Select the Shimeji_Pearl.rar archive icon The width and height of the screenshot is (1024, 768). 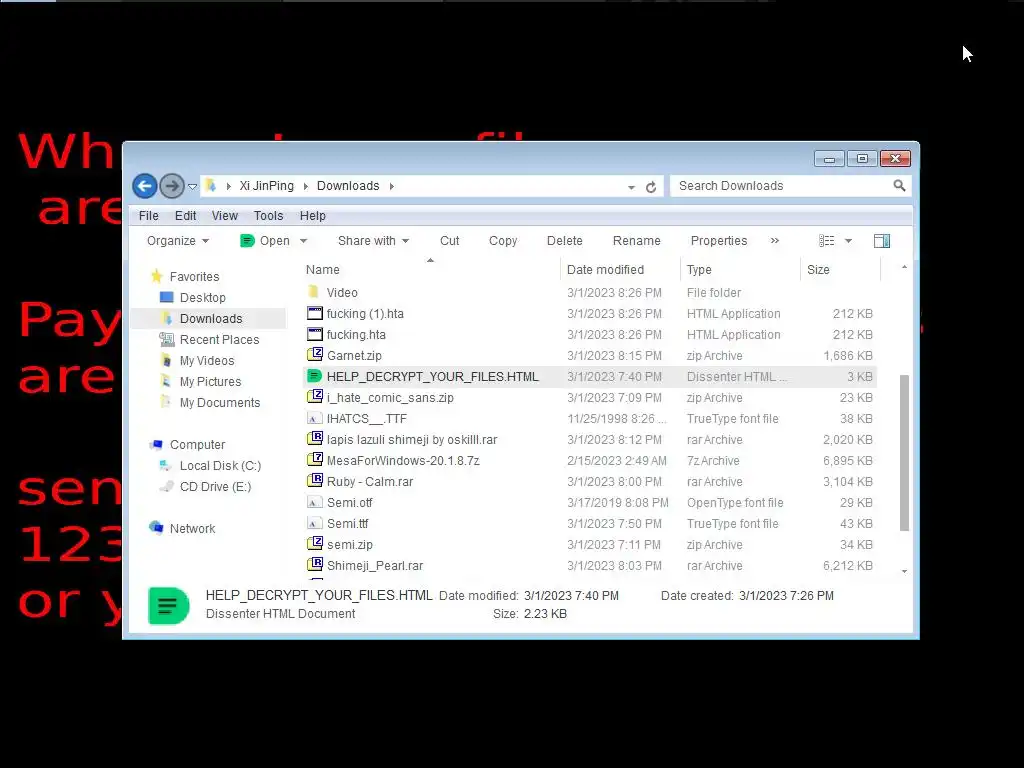(315, 564)
